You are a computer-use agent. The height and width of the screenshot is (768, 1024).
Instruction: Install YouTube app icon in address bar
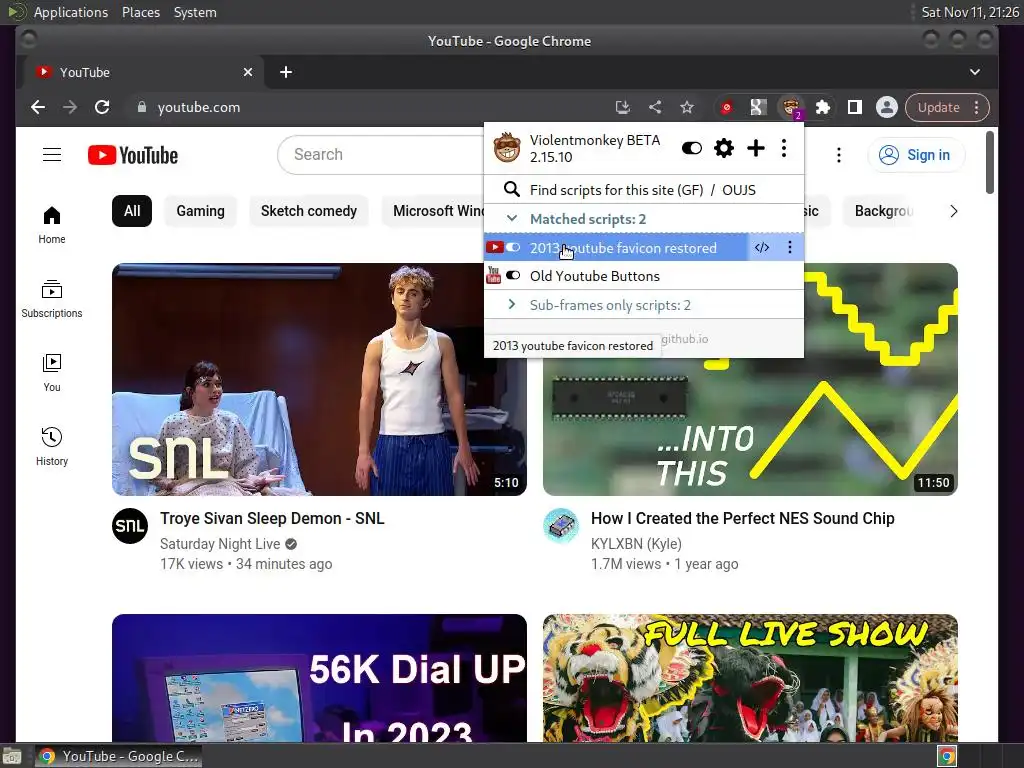[622, 107]
